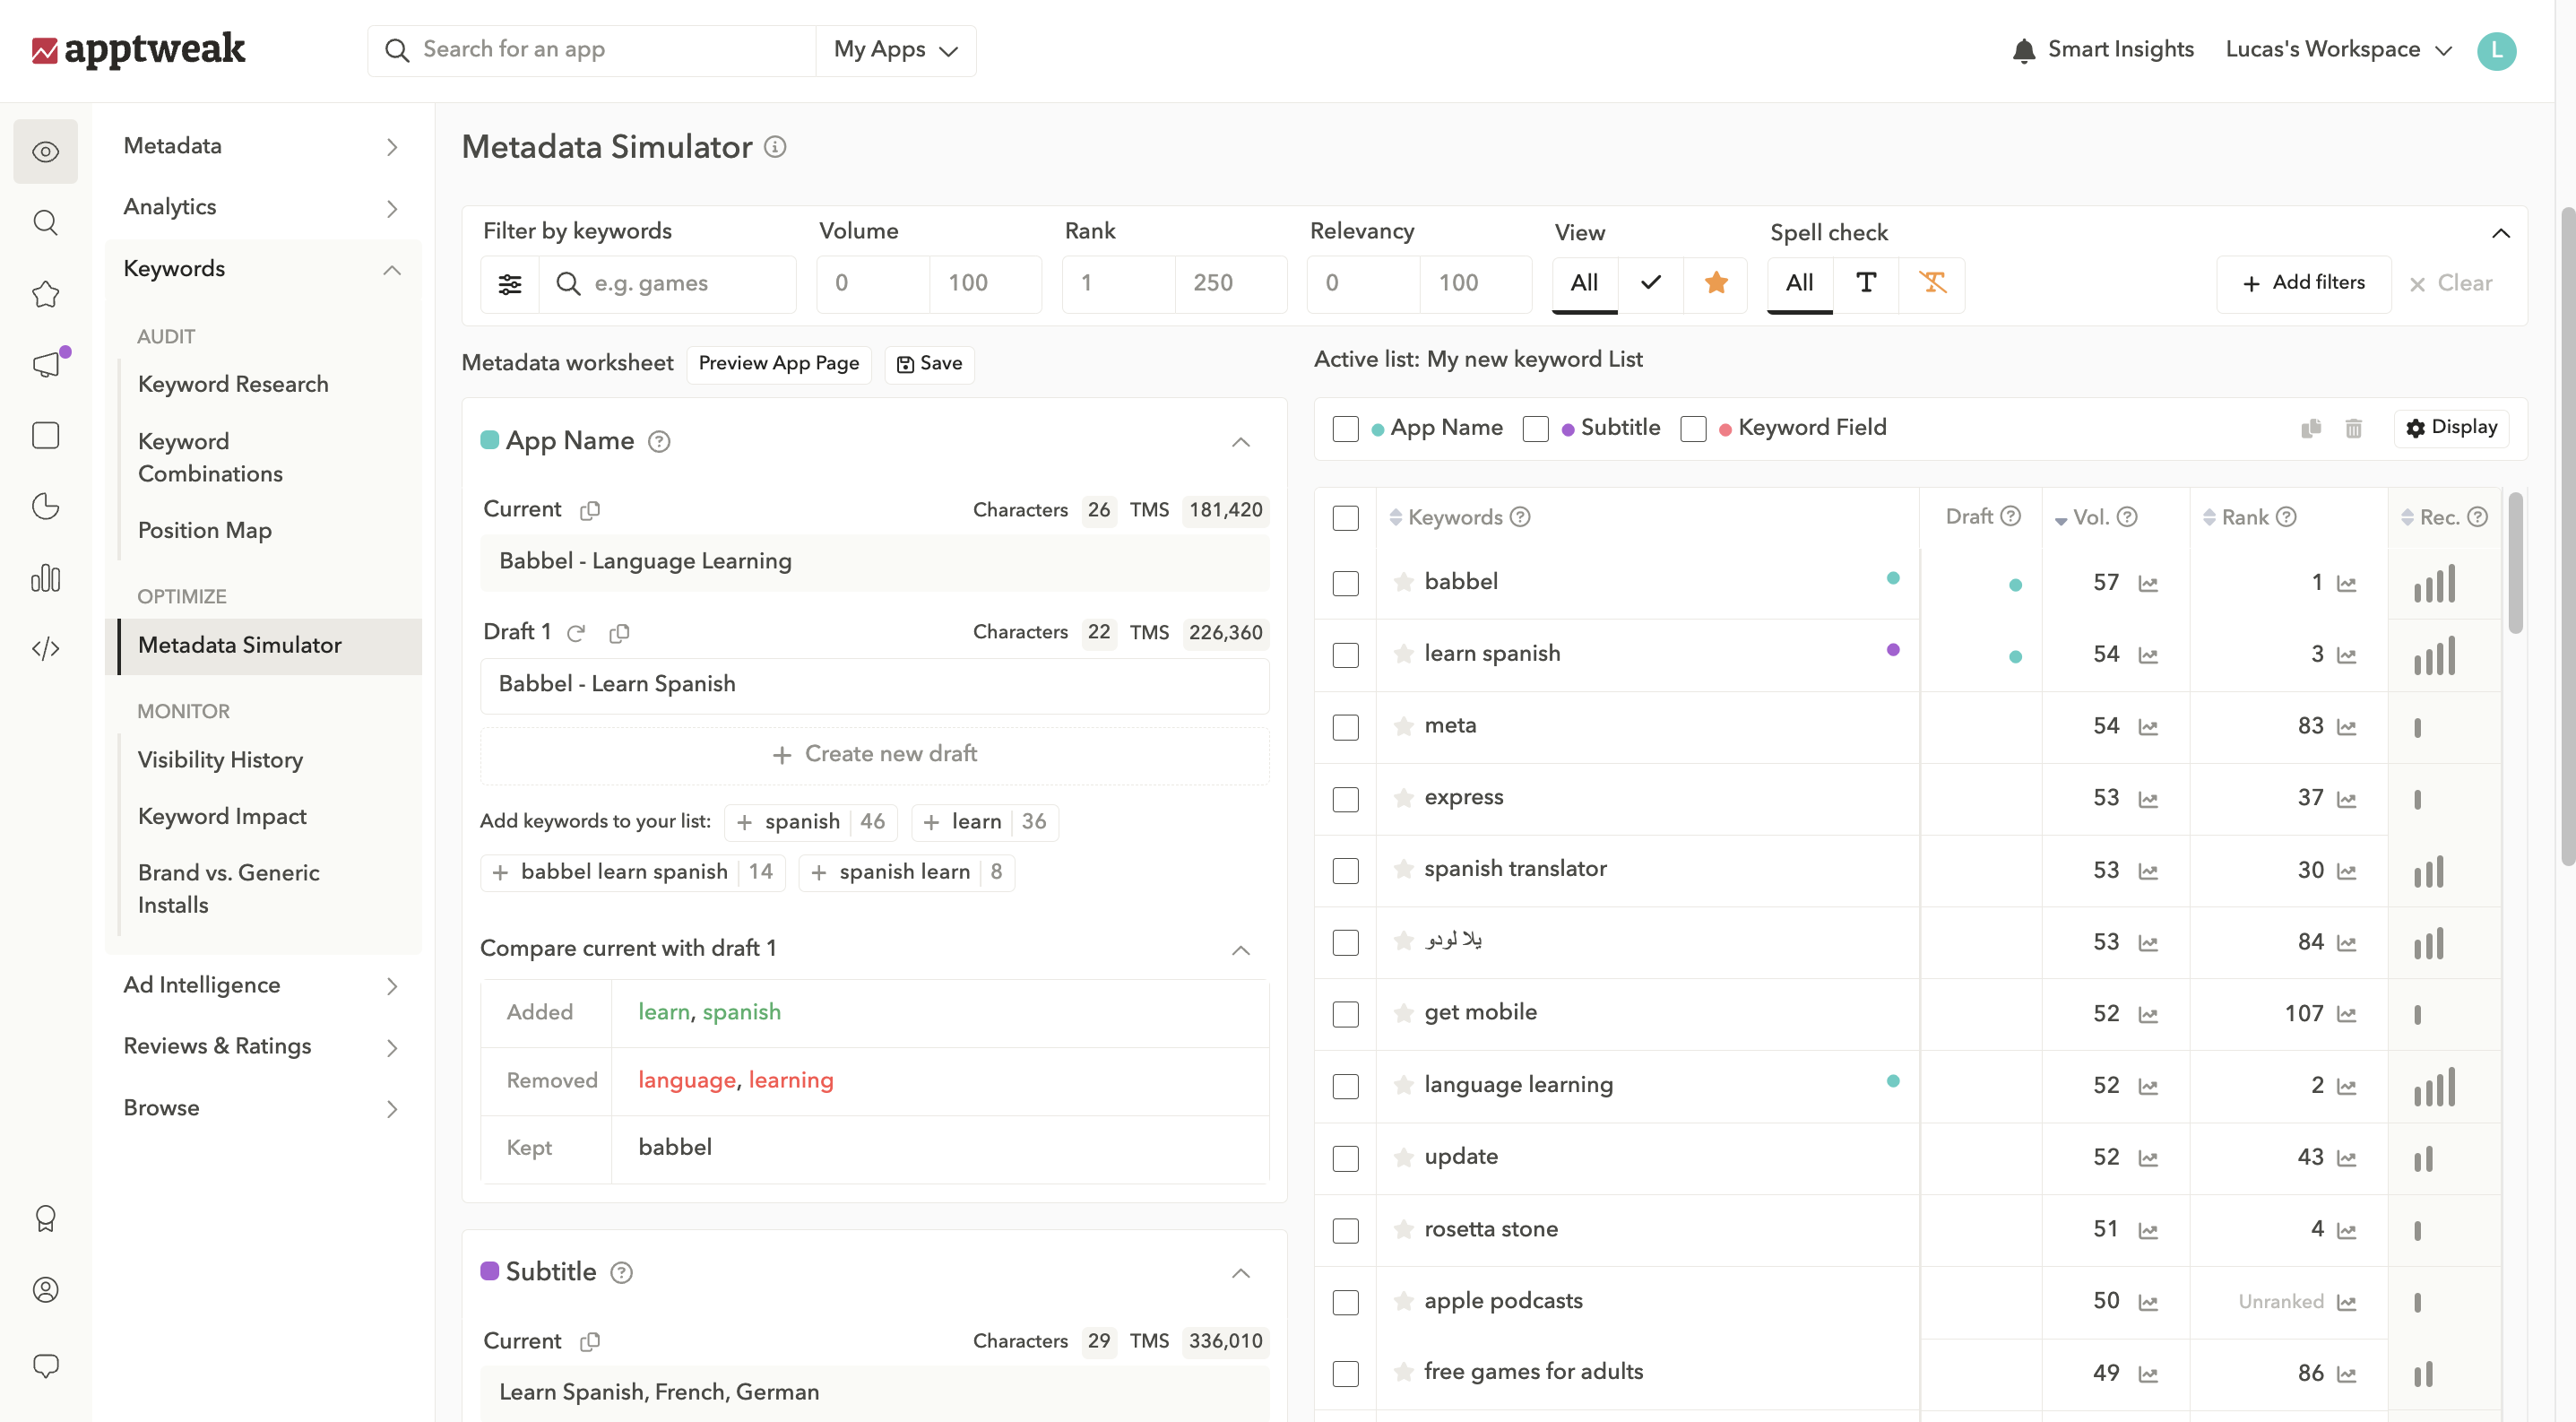The width and height of the screenshot is (2576, 1422).
Task: Open keyword filter settings sliders icon
Action: [x=510, y=284]
